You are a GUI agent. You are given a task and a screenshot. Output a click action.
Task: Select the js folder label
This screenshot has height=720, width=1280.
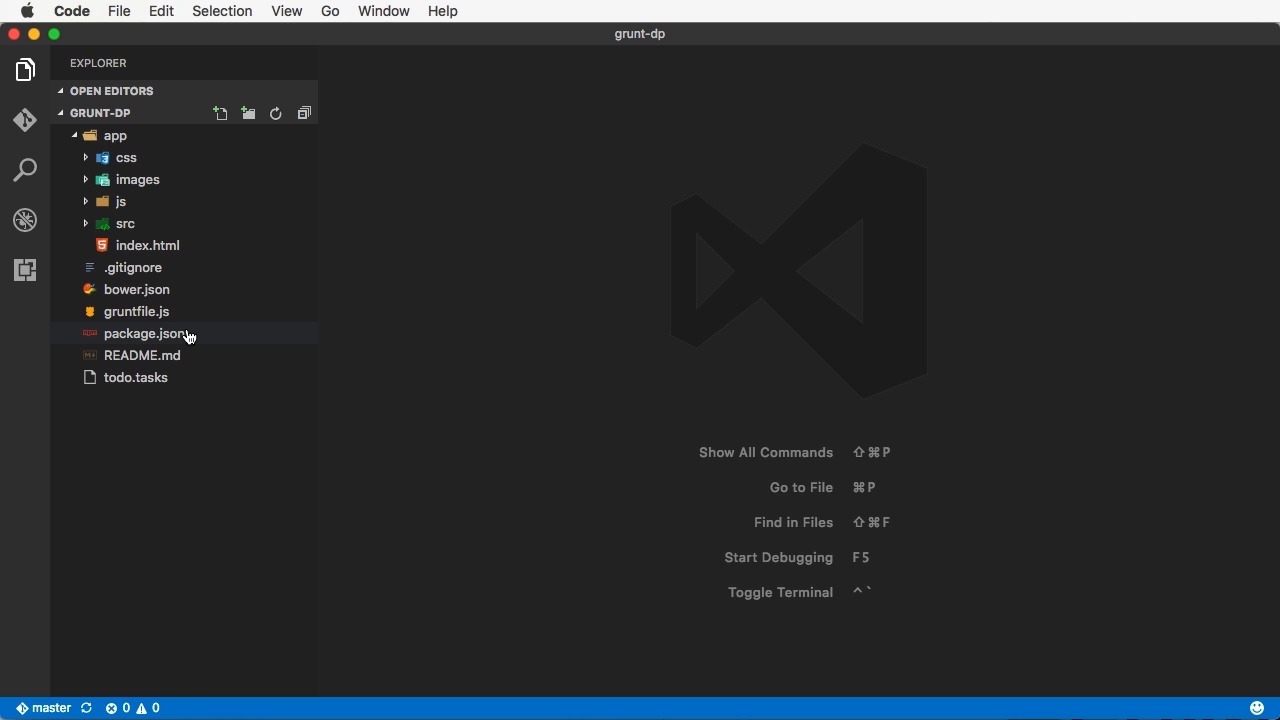point(121,201)
